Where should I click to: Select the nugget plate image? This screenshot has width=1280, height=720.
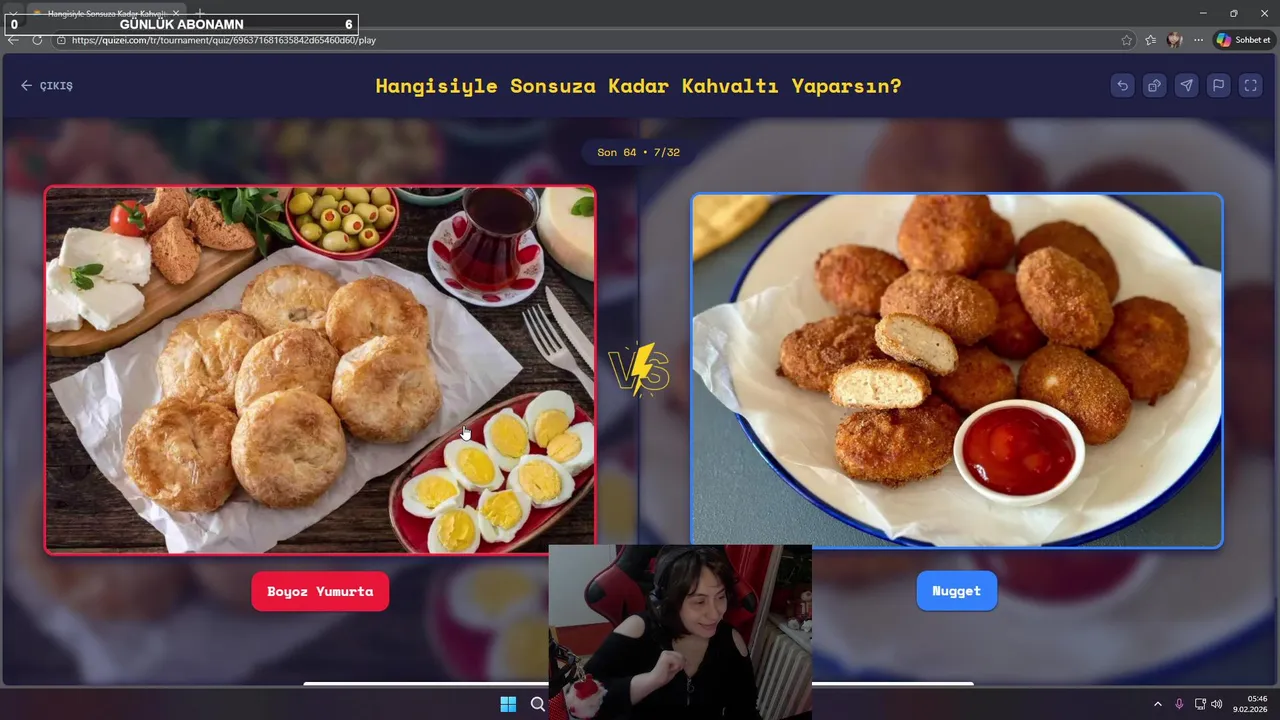click(x=957, y=370)
